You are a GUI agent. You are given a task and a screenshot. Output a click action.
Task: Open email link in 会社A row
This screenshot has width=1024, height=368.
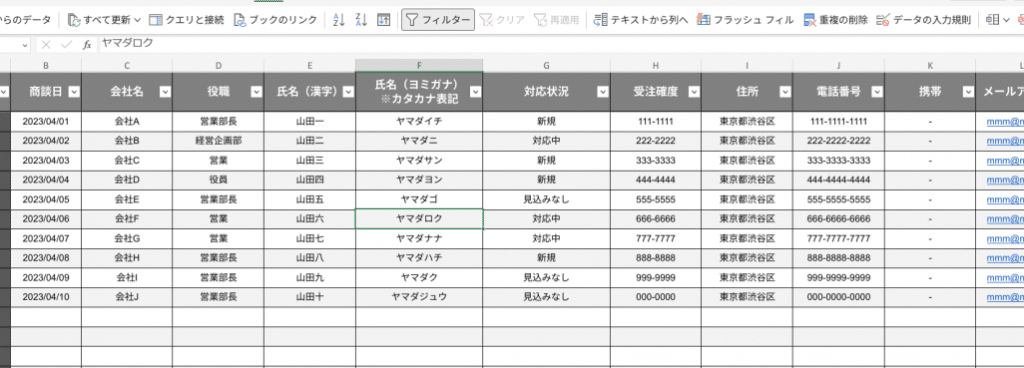coord(1005,122)
